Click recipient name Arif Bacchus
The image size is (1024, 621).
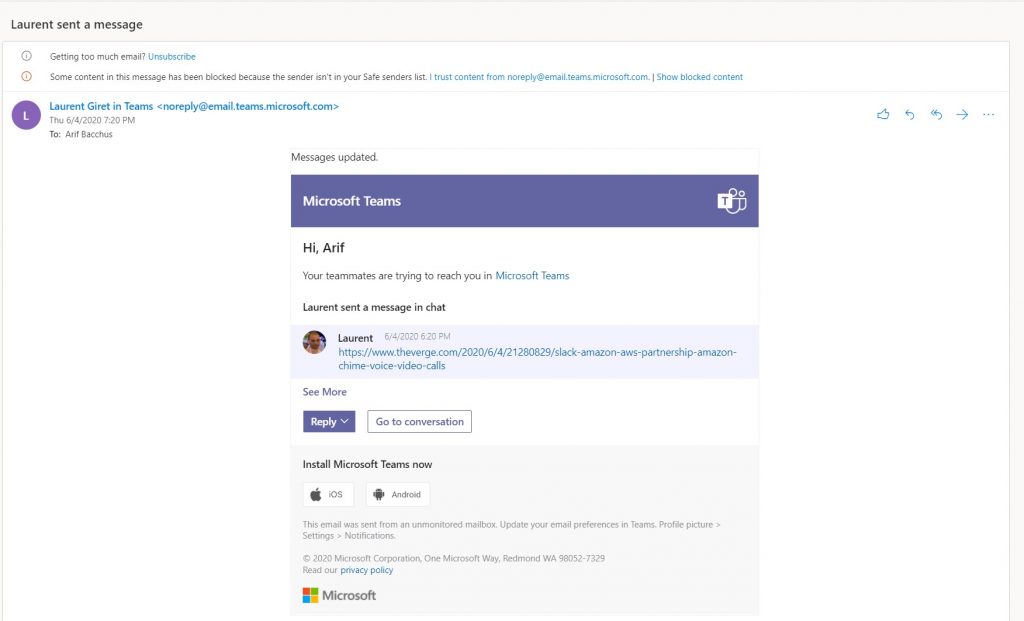point(89,135)
